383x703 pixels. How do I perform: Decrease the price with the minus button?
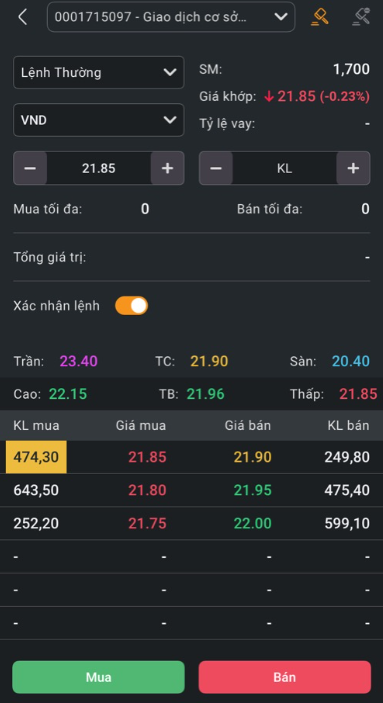pos(30,168)
